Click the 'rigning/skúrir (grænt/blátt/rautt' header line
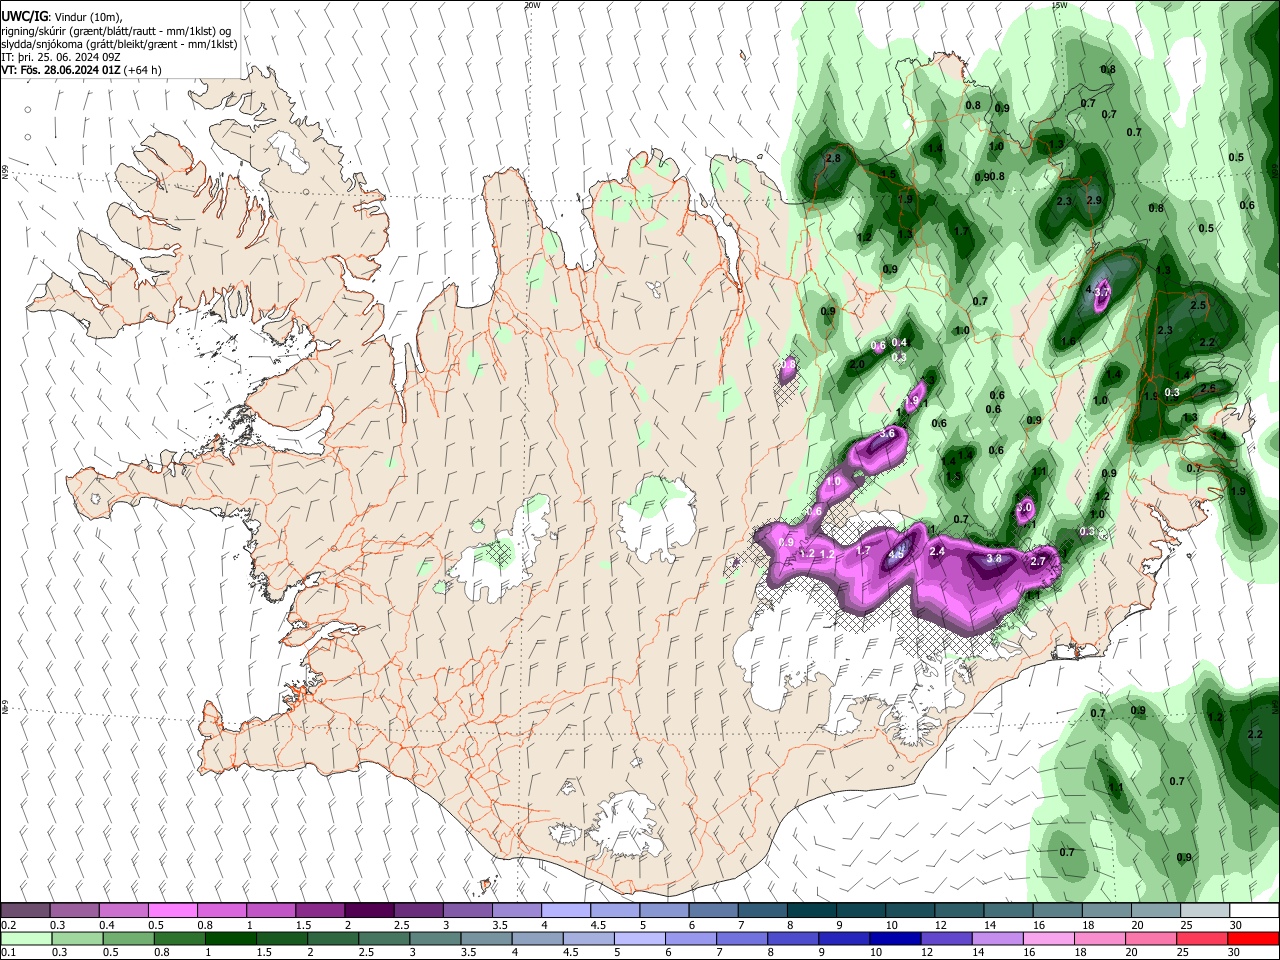This screenshot has height=960, width=1280. click(117, 30)
